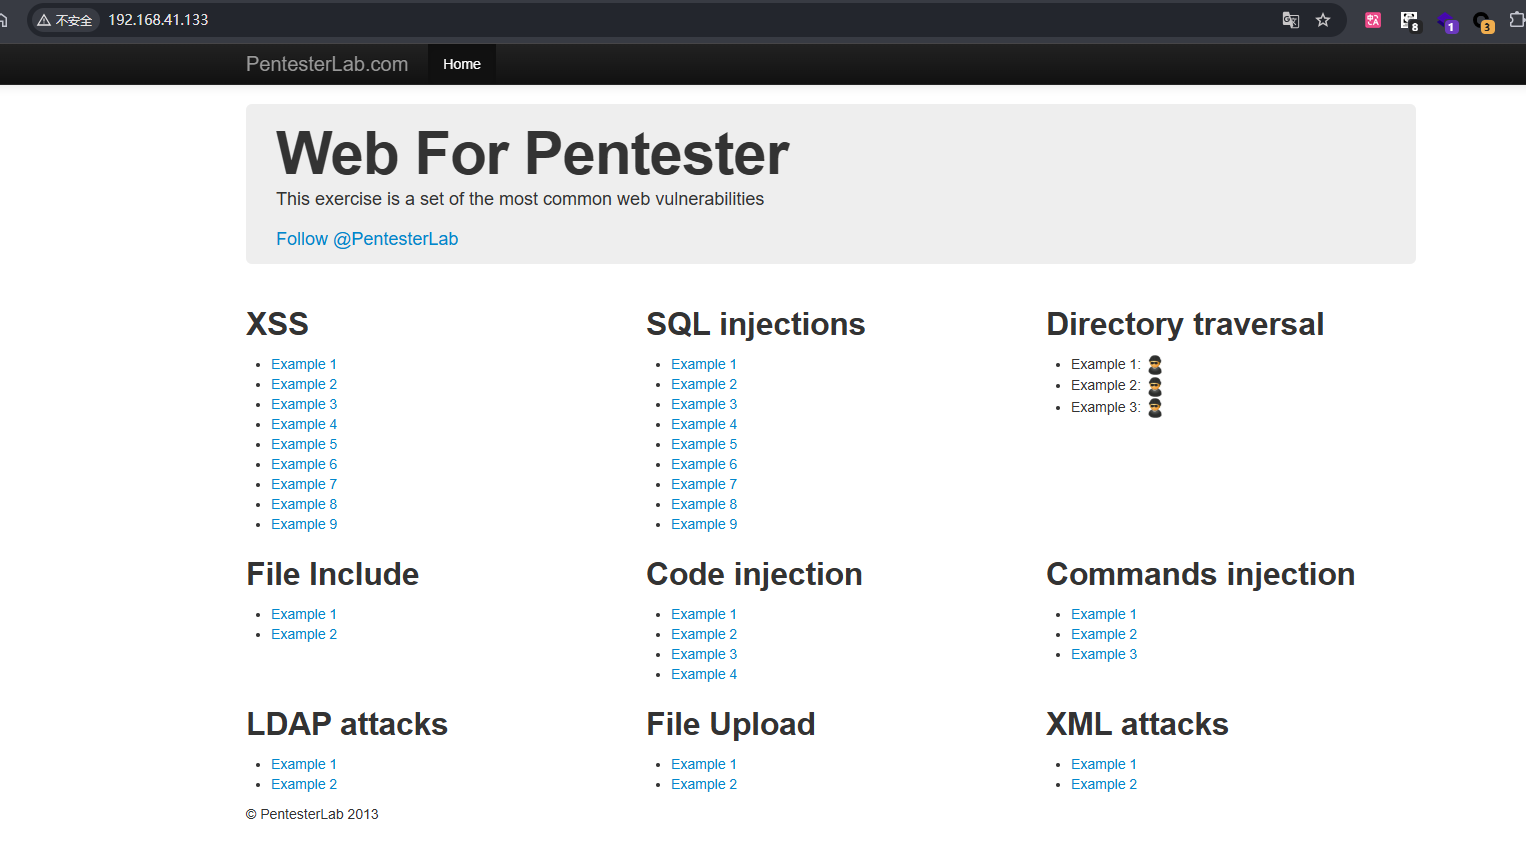Open Commands injection Example 3
This screenshot has width=1526, height=856.
click(x=1104, y=655)
